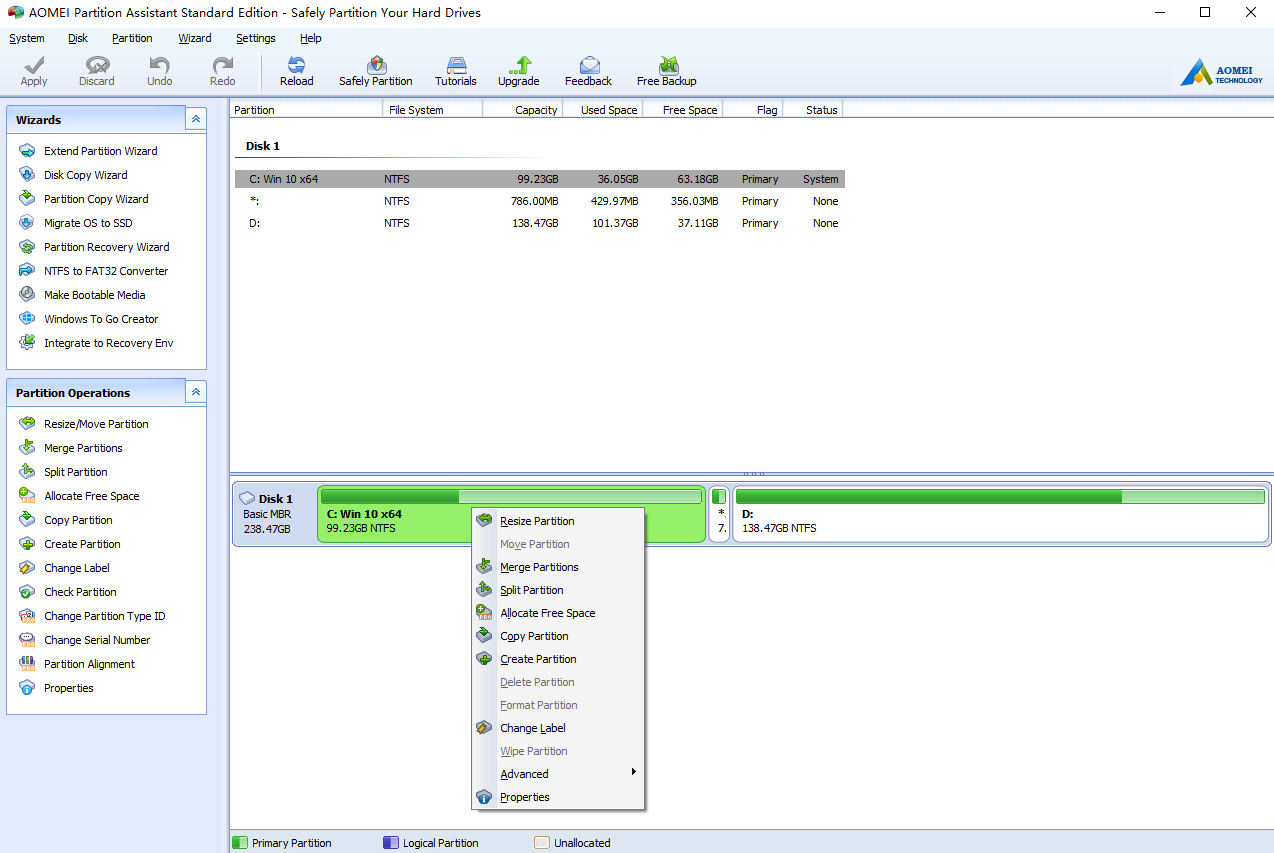Start the Extend Partition Wizard
Viewport: 1274px width, 853px height.
point(100,151)
